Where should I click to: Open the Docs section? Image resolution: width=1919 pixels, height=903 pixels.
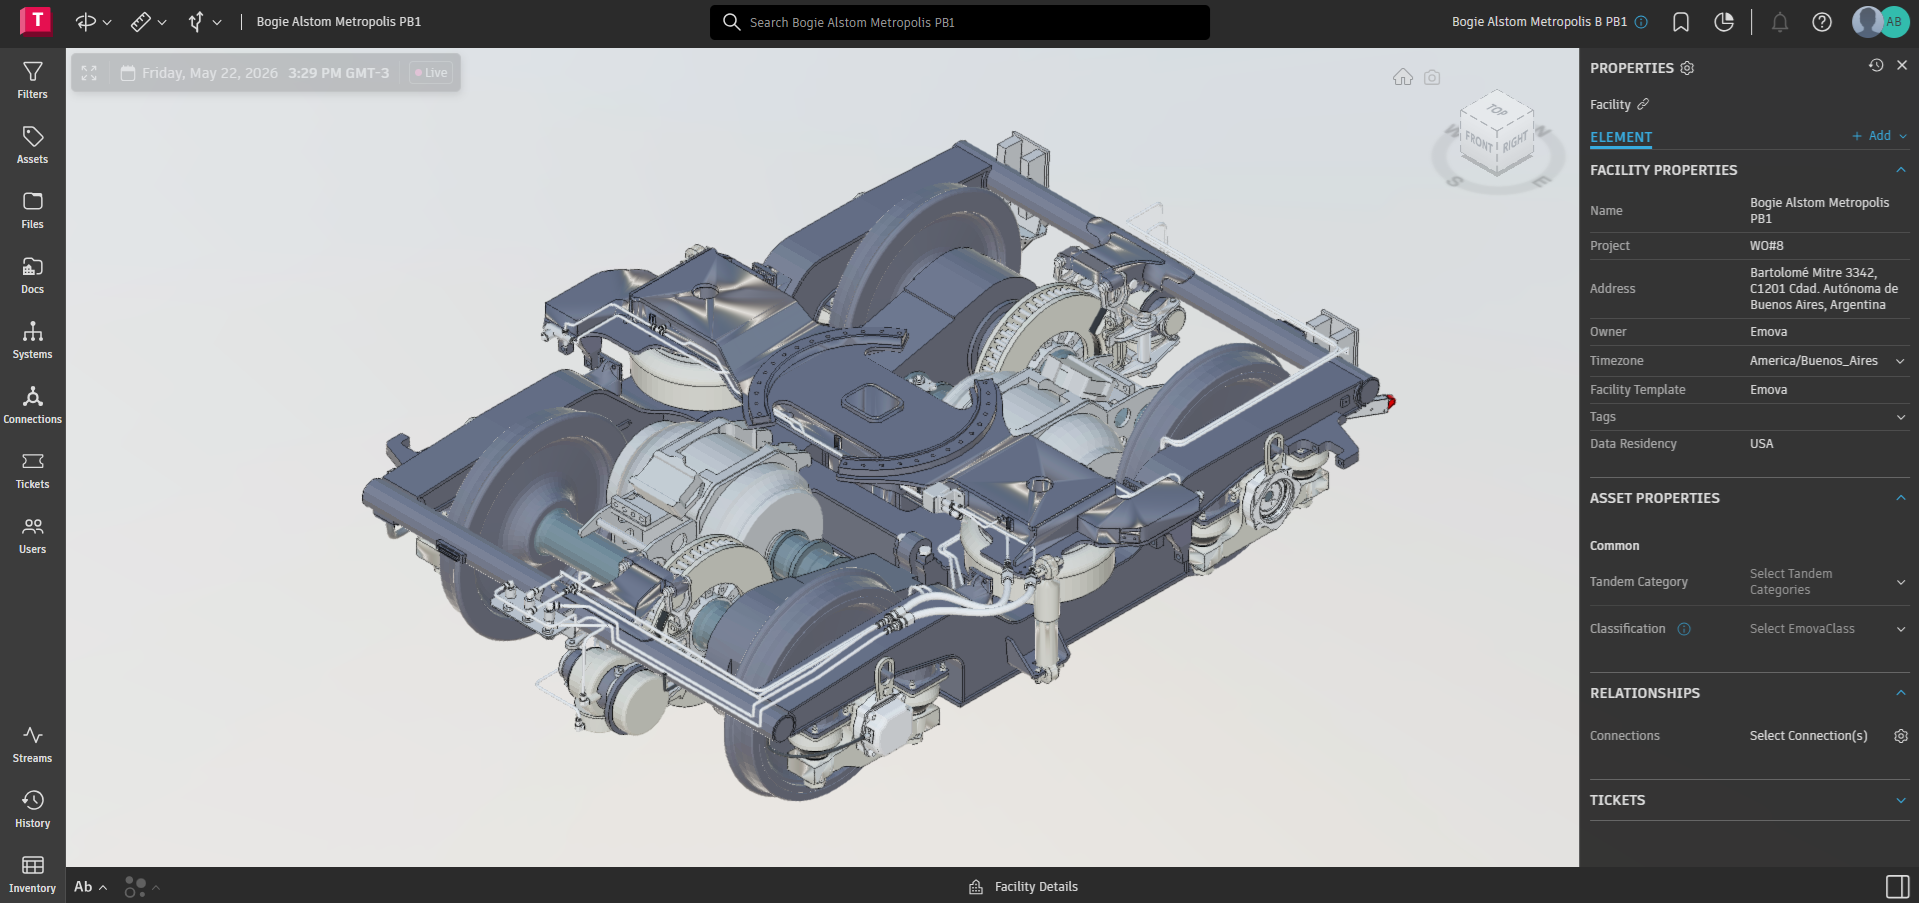[x=32, y=275]
